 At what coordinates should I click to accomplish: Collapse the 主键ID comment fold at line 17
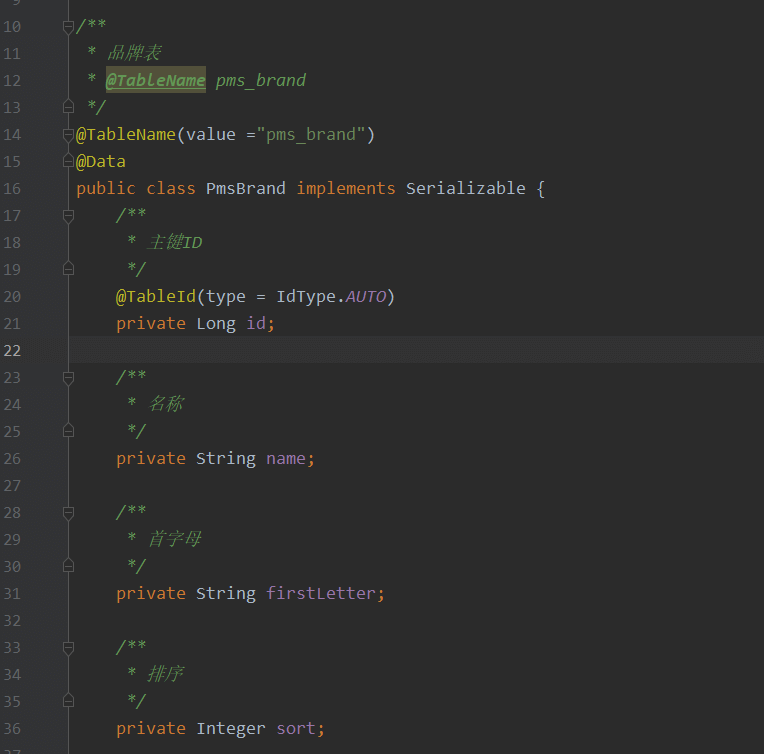pos(68,216)
